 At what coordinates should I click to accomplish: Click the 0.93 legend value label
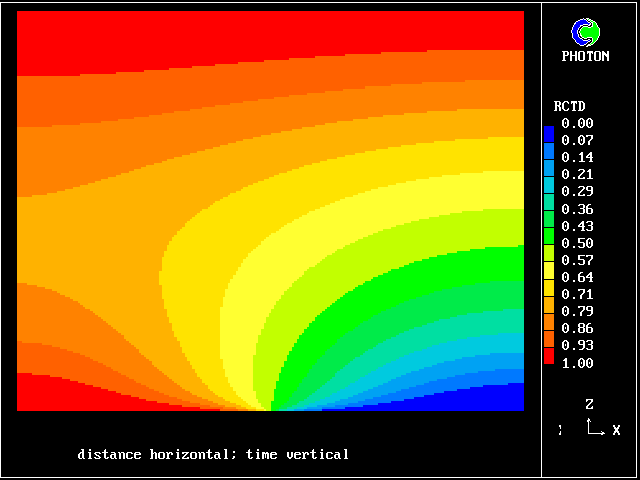pos(577,345)
